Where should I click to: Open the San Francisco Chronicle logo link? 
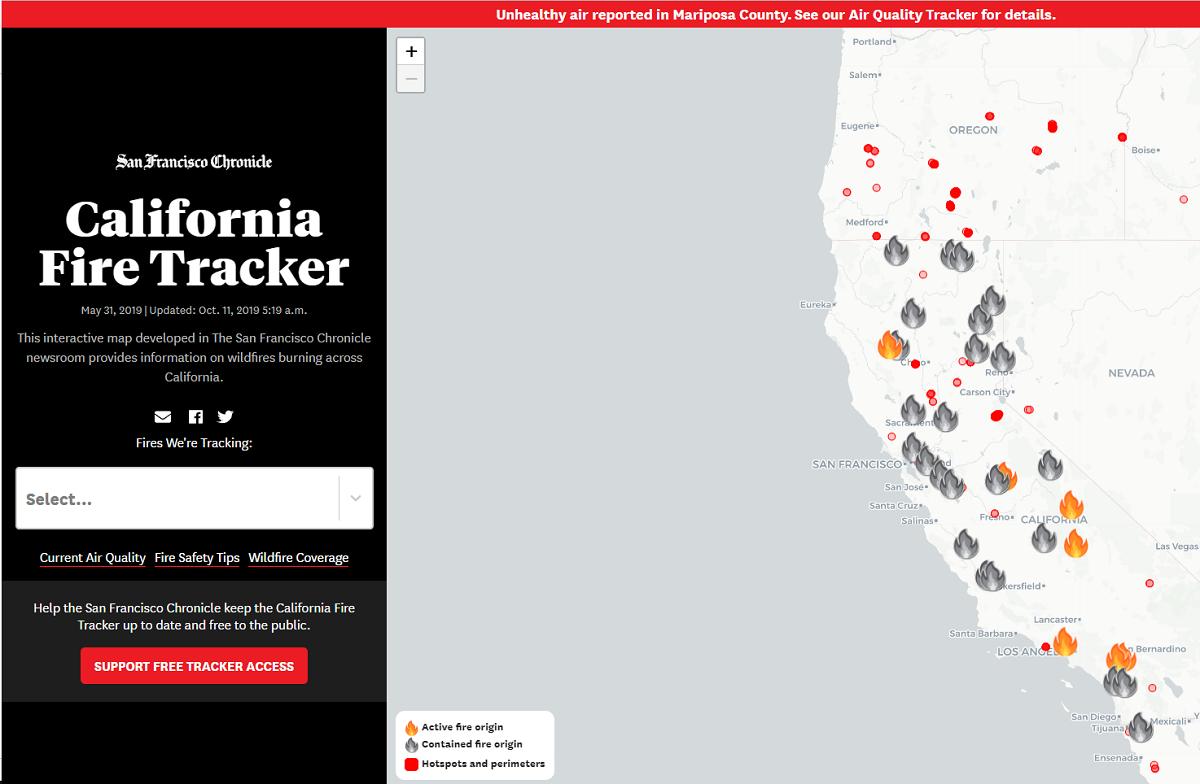[194, 161]
